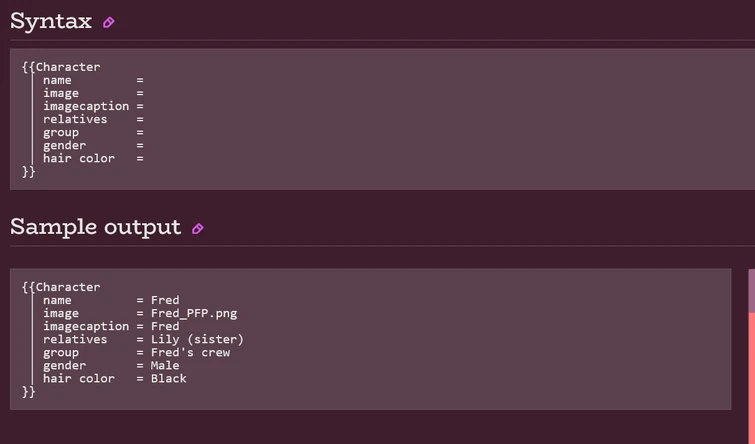
Task: Click the Sample output section heading
Action: pyautogui.click(x=95, y=227)
